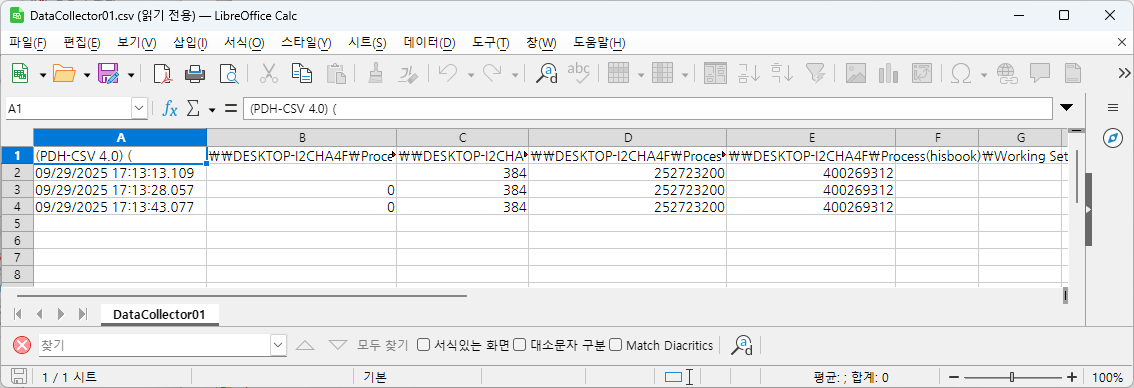Click the AutoFilter funnel icon
This screenshot has height=388, width=1134.
815,73
